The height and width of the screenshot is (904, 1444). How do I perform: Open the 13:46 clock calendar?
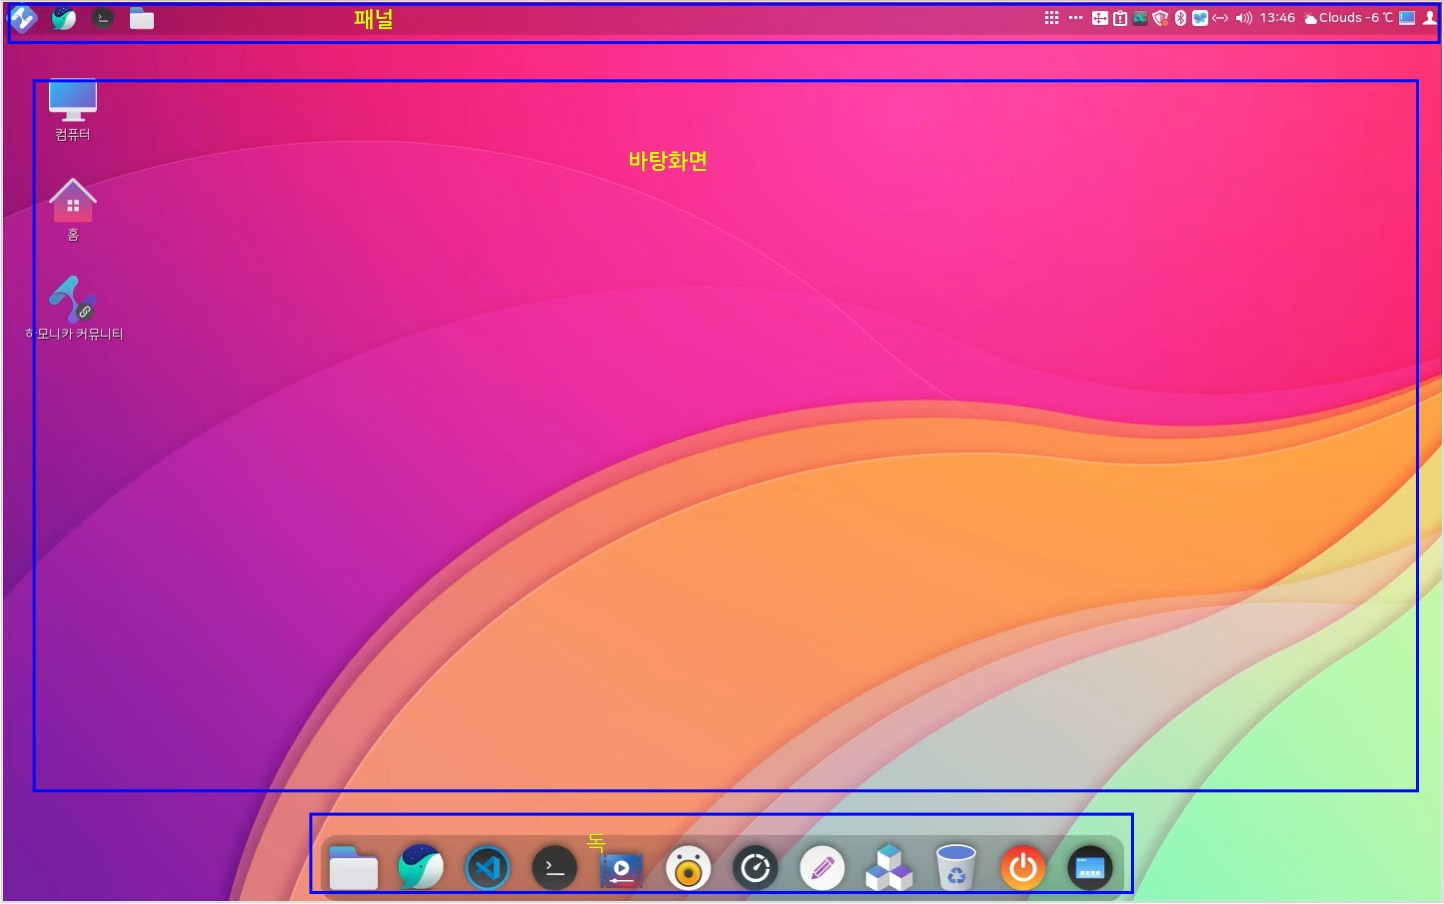click(1277, 18)
